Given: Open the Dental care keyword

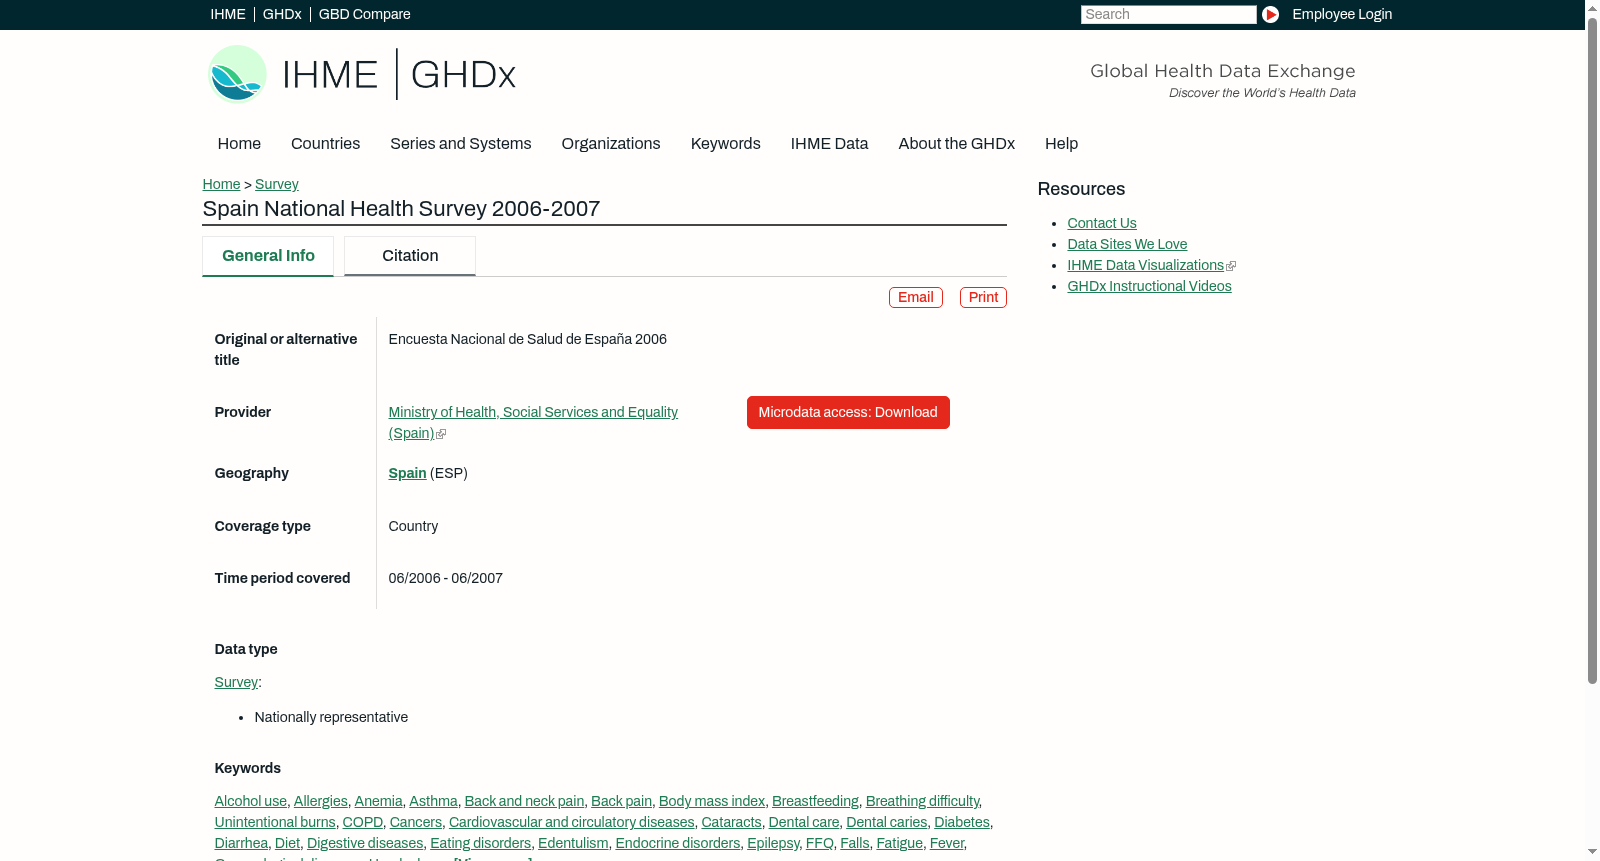Looking at the screenshot, I should (x=804, y=822).
